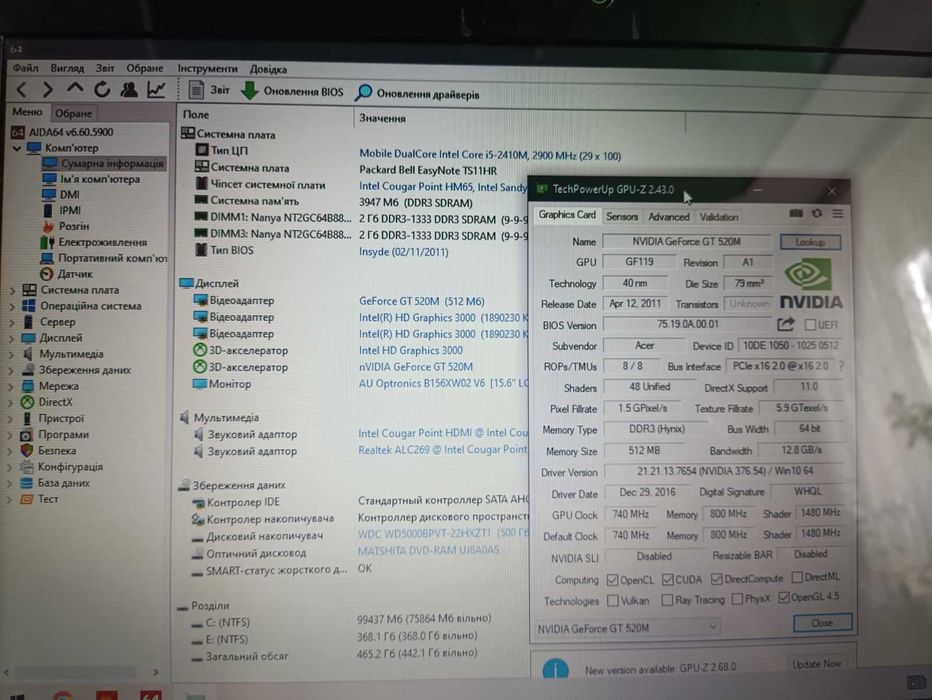
Task: Toggle the PhysX checkbox
Action: [737, 598]
